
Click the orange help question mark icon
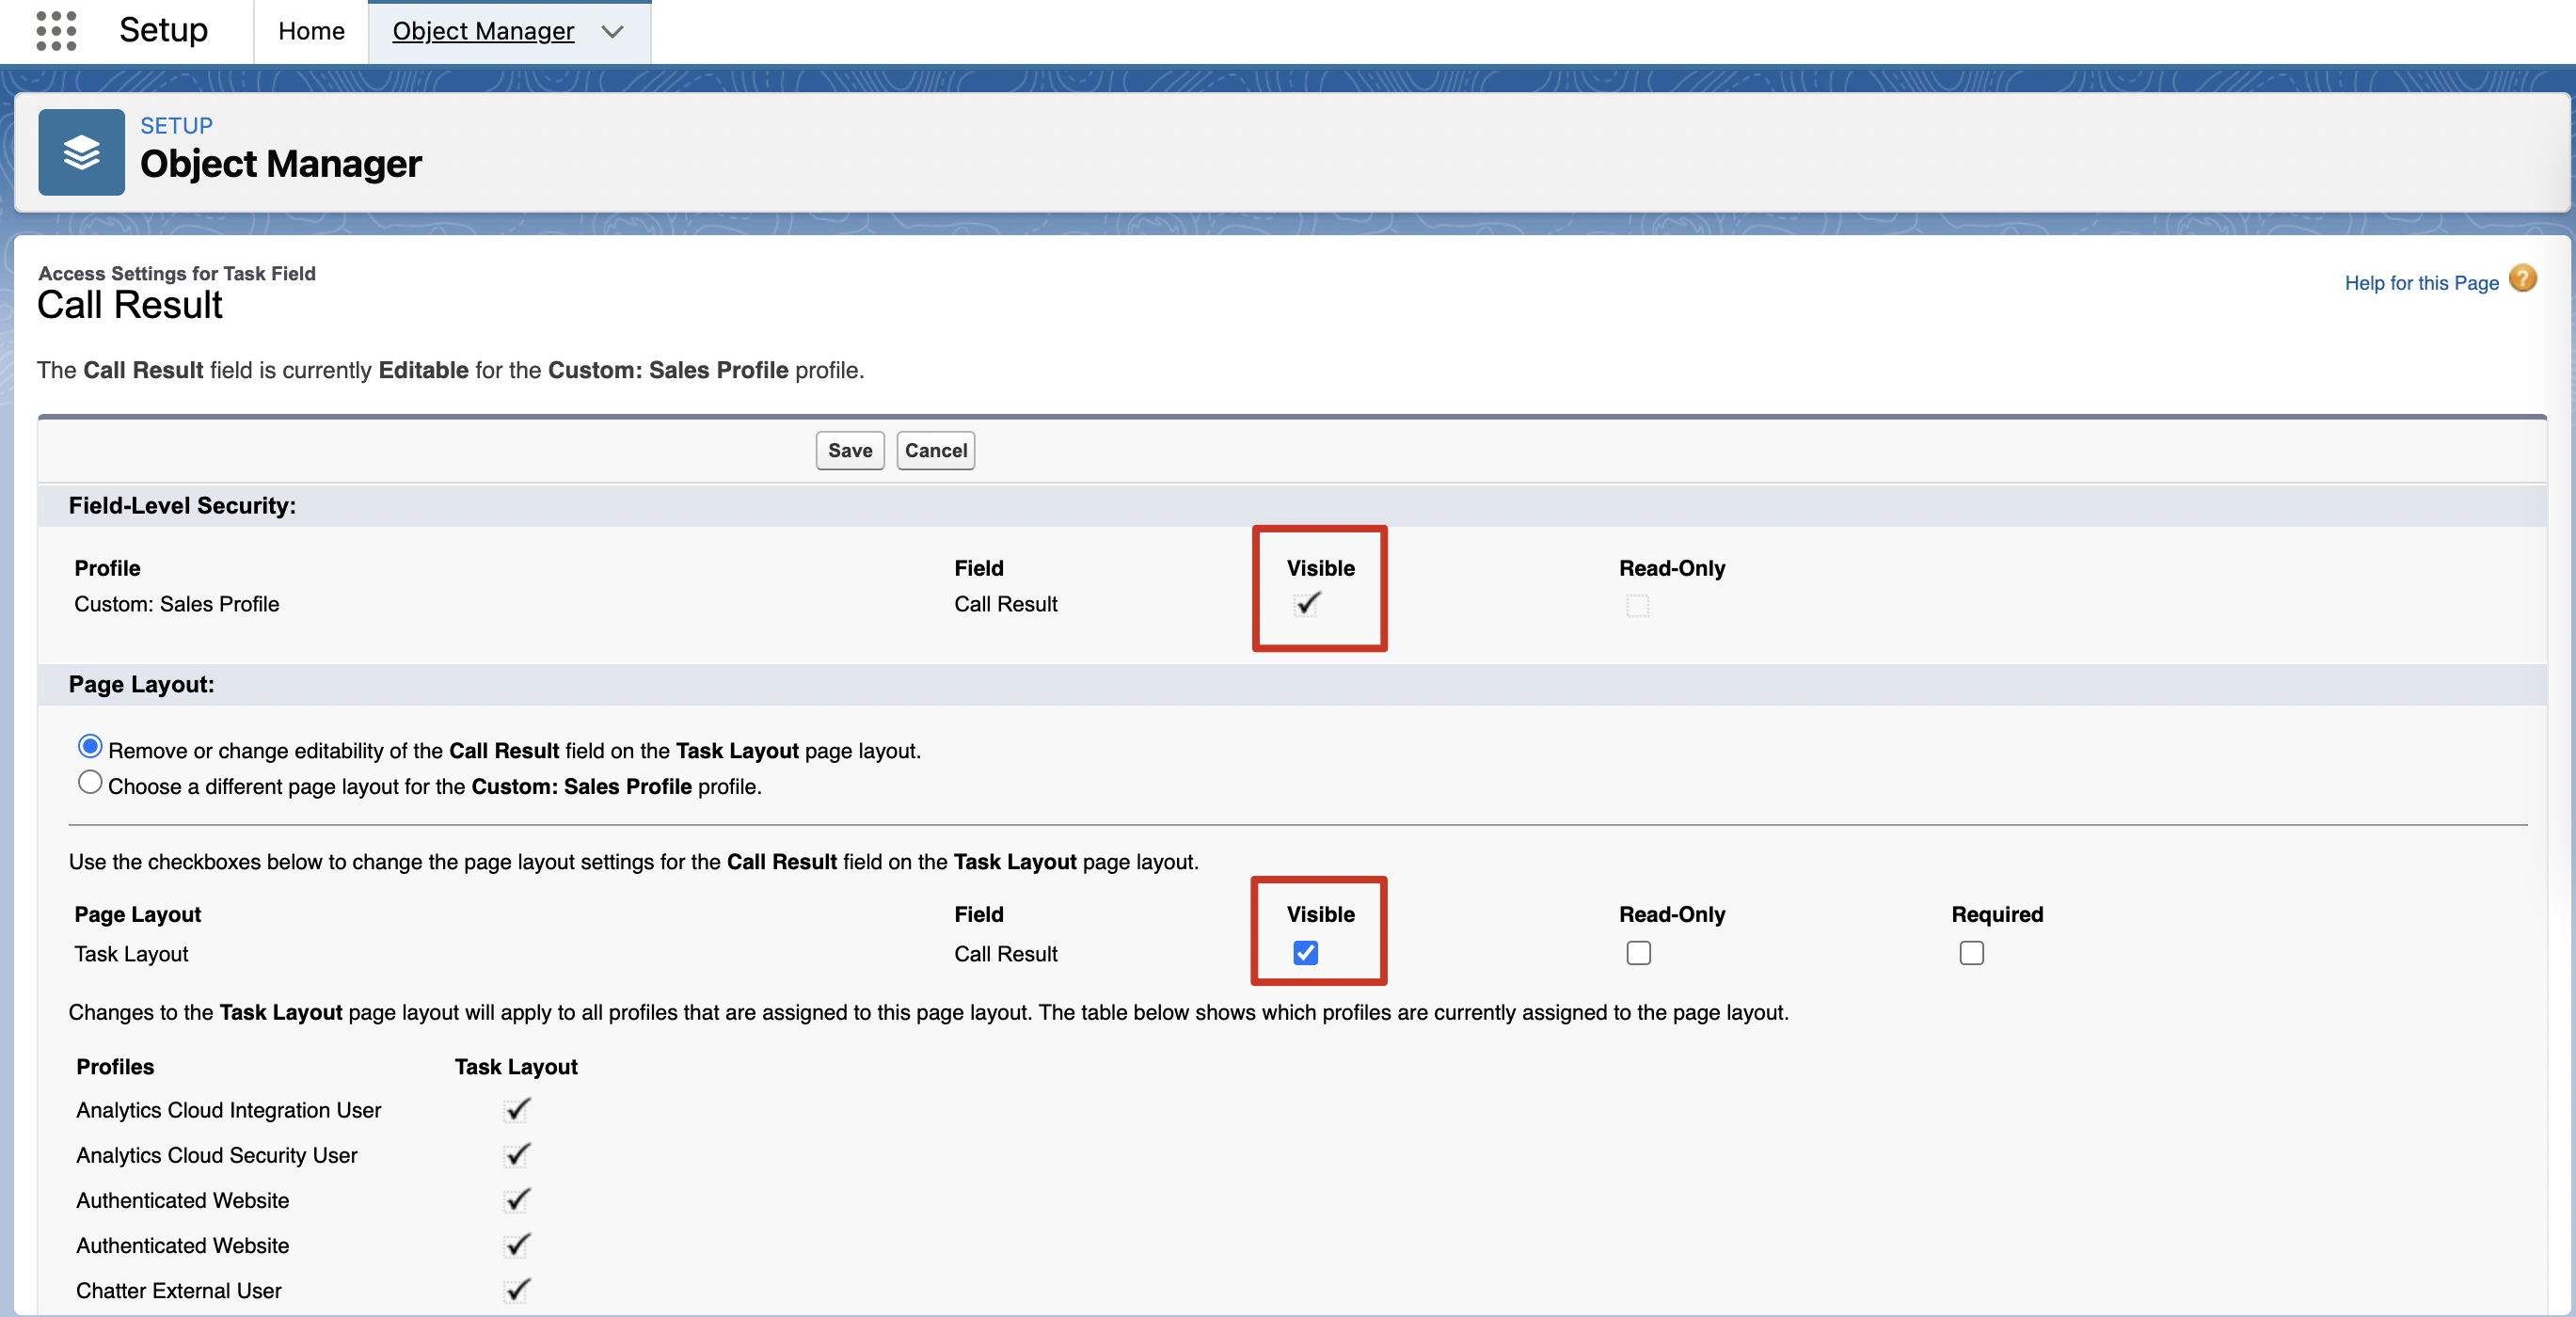point(2523,279)
